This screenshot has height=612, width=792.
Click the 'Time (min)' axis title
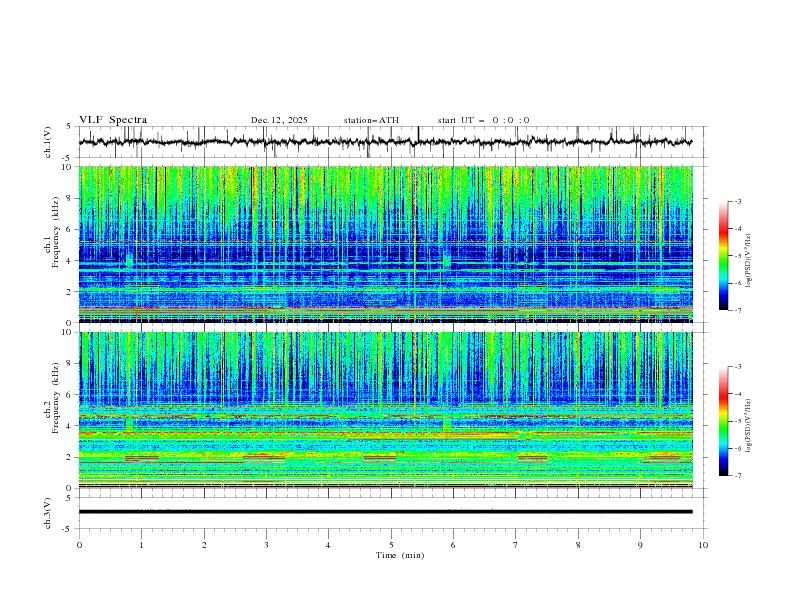[400, 555]
